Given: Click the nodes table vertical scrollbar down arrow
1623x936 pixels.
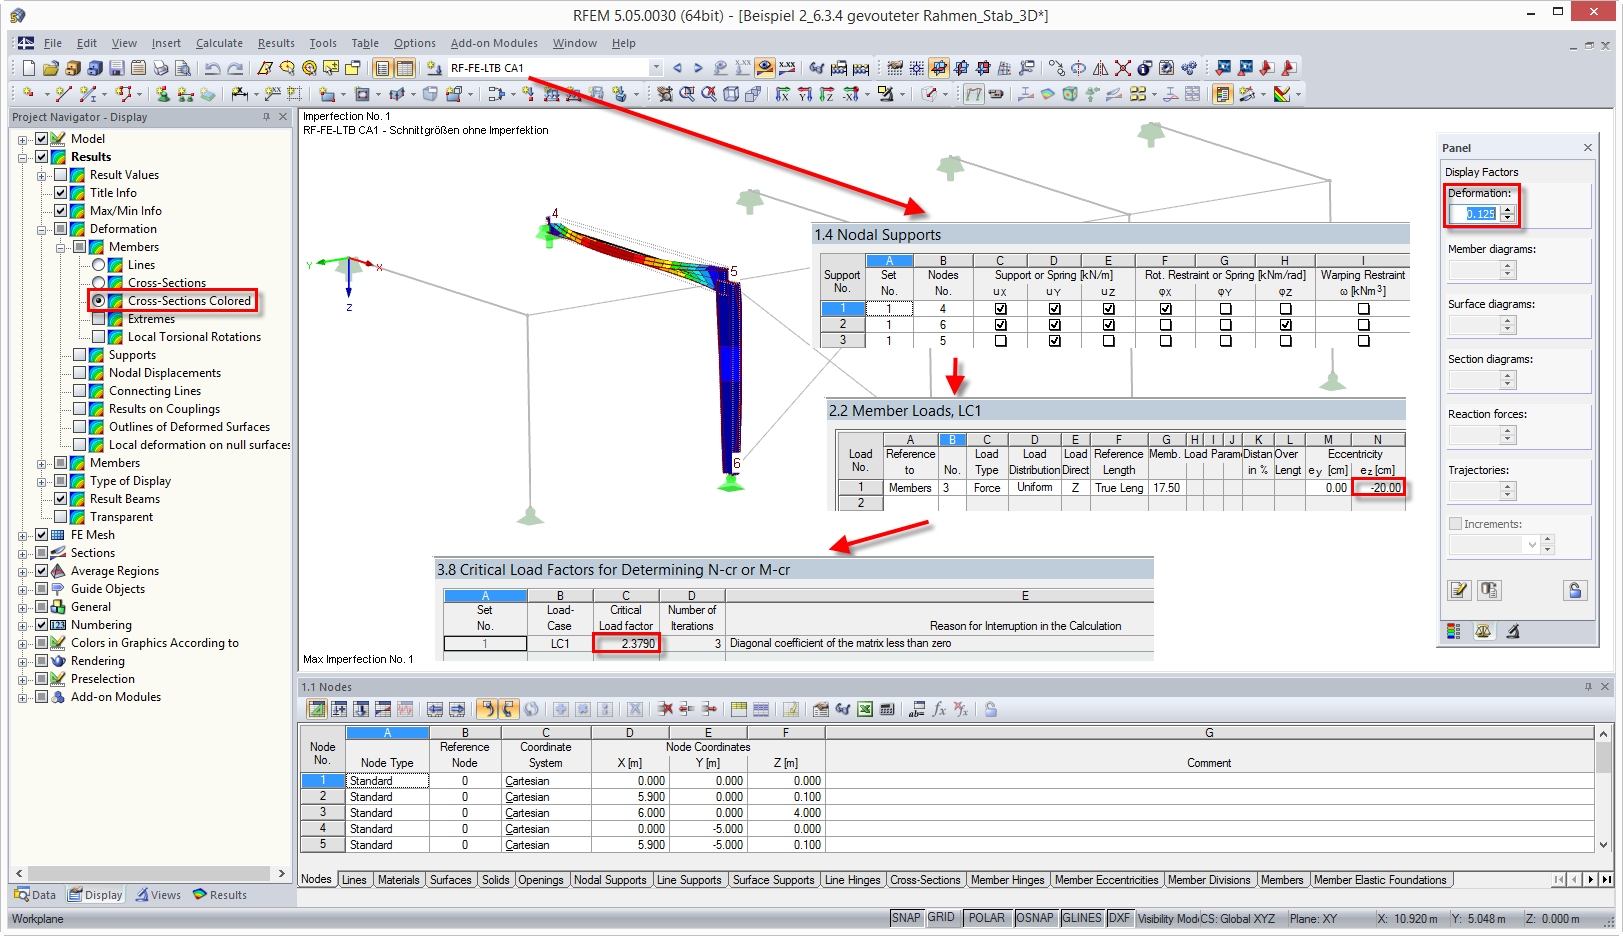Looking at the screenshot, I should (x=1603, y=845).
